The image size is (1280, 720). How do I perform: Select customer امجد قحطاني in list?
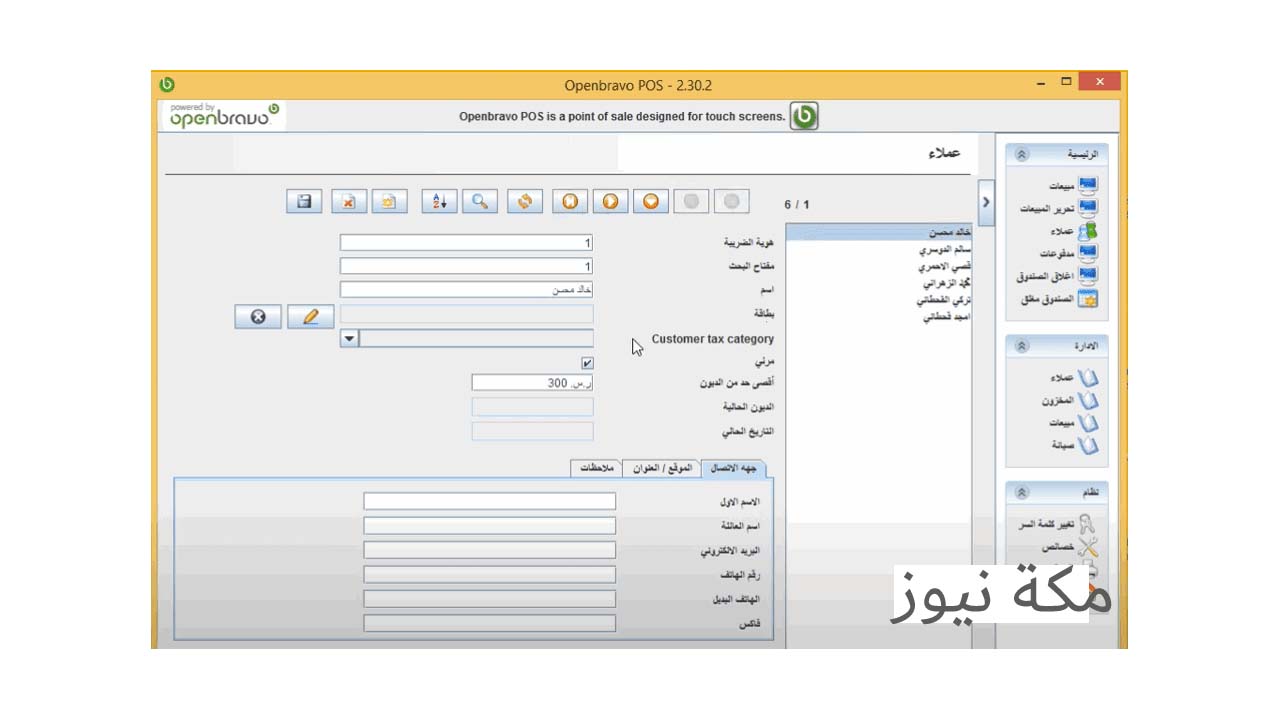(x=879, y=316)
